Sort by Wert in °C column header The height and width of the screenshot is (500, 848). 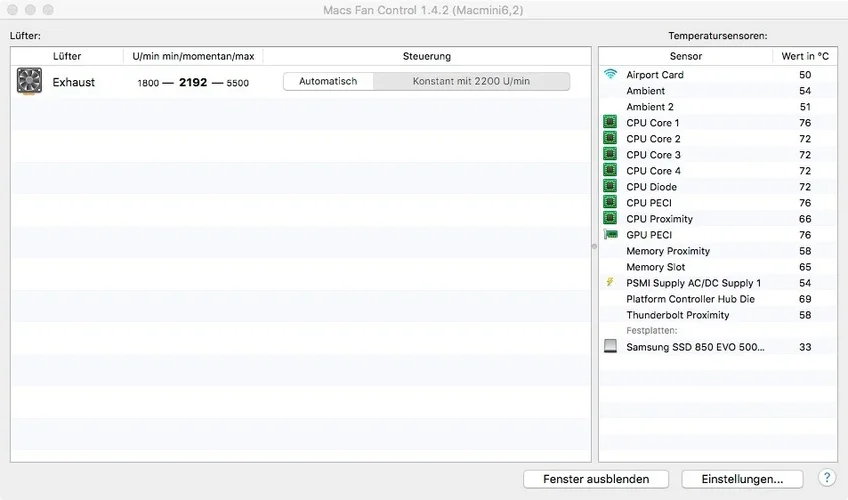pyautogui.click(x=805, y=56)
